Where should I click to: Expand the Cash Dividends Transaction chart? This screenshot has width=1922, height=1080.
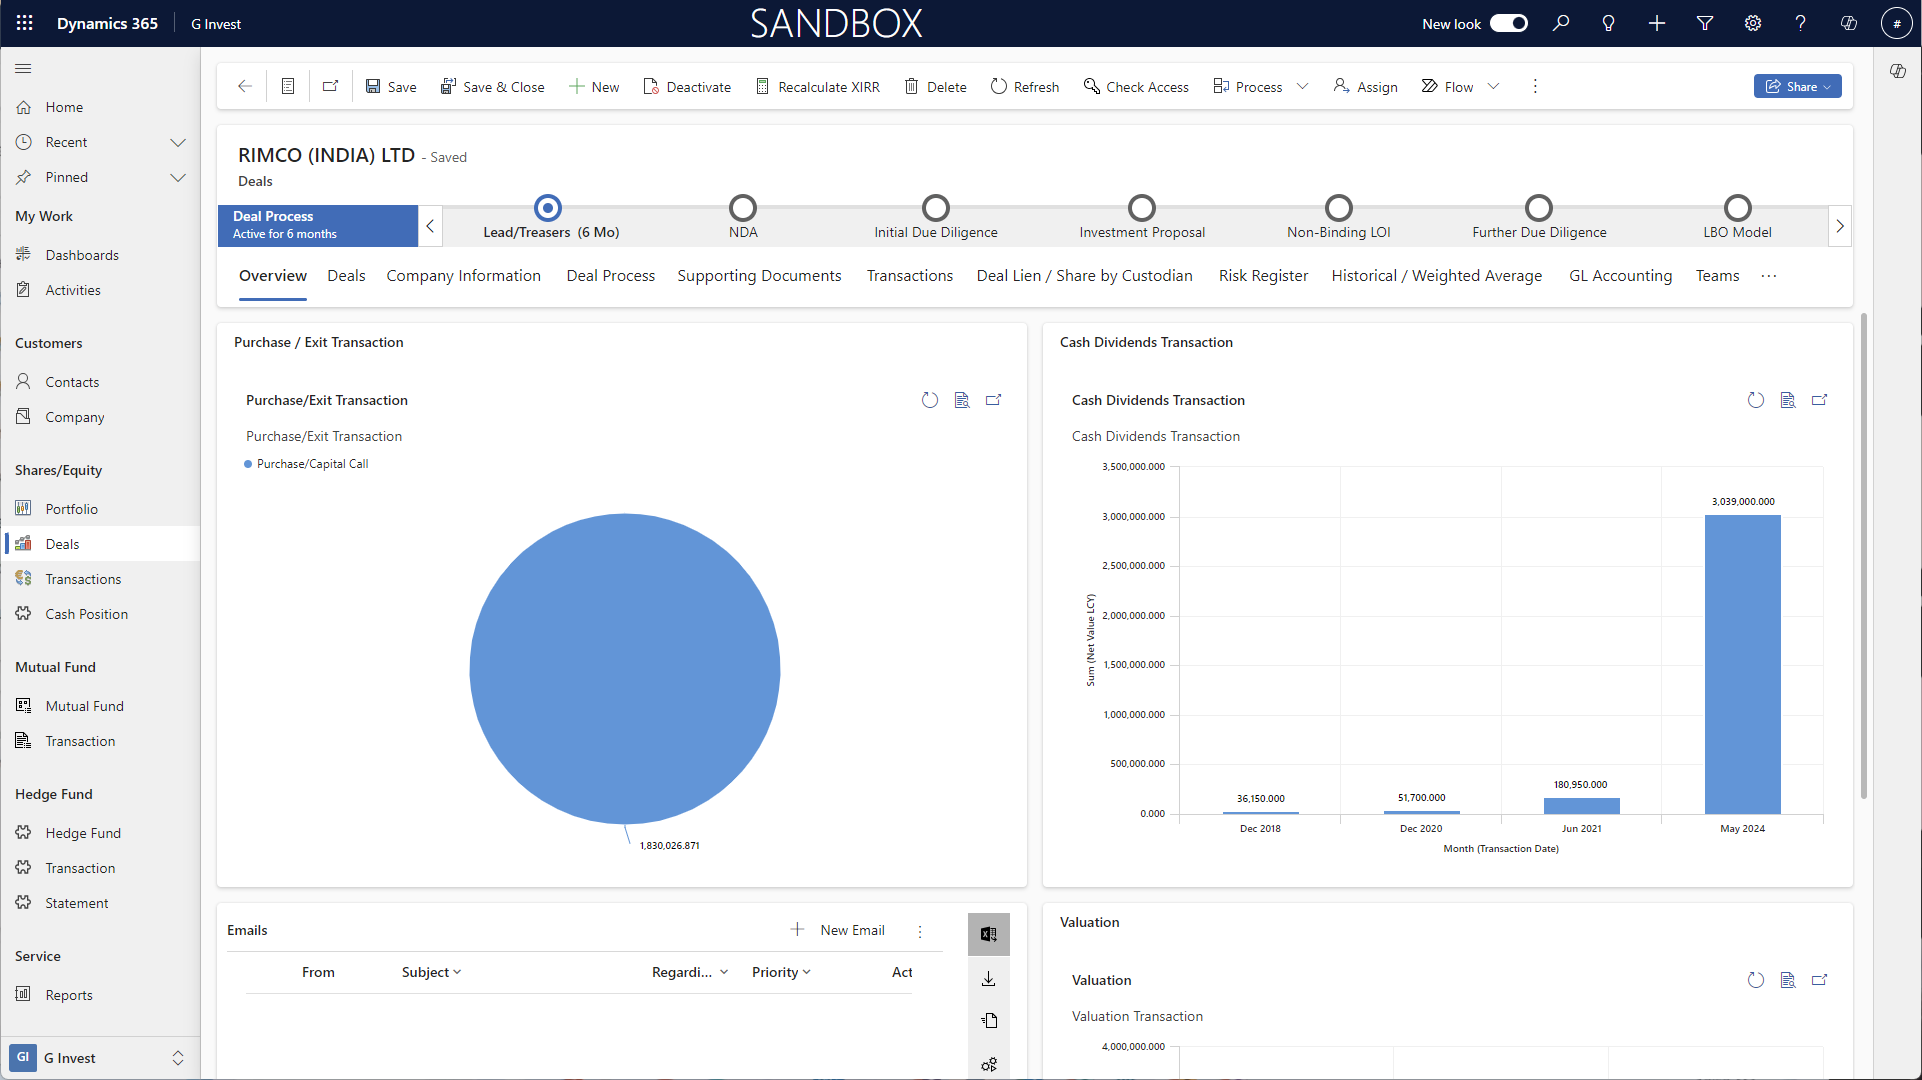(1820, 400)
